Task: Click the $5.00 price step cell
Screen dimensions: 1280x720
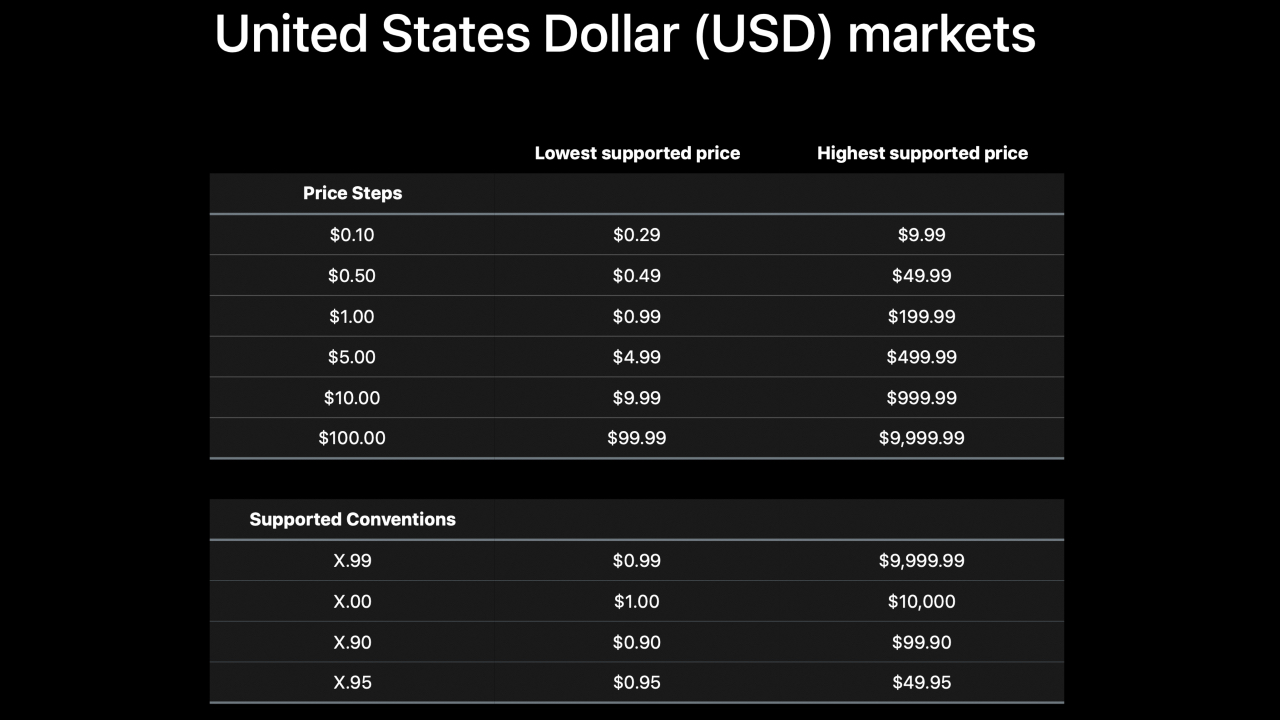Action: point(352,357)
